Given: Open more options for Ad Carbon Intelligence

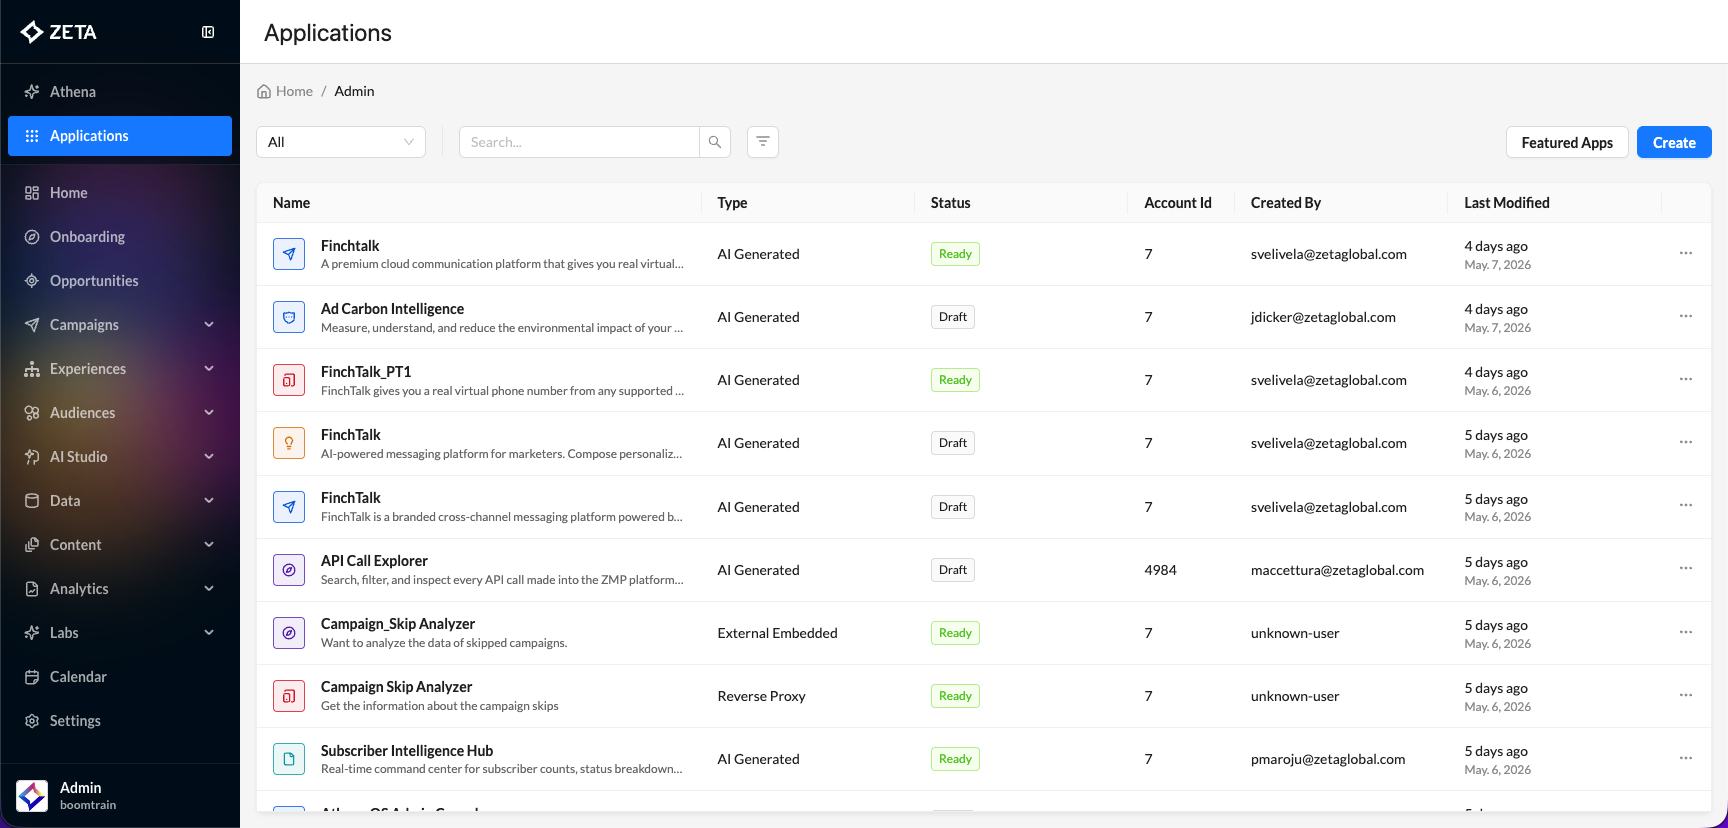Looking at the screenshot, I should click(x=1686, y=316).
